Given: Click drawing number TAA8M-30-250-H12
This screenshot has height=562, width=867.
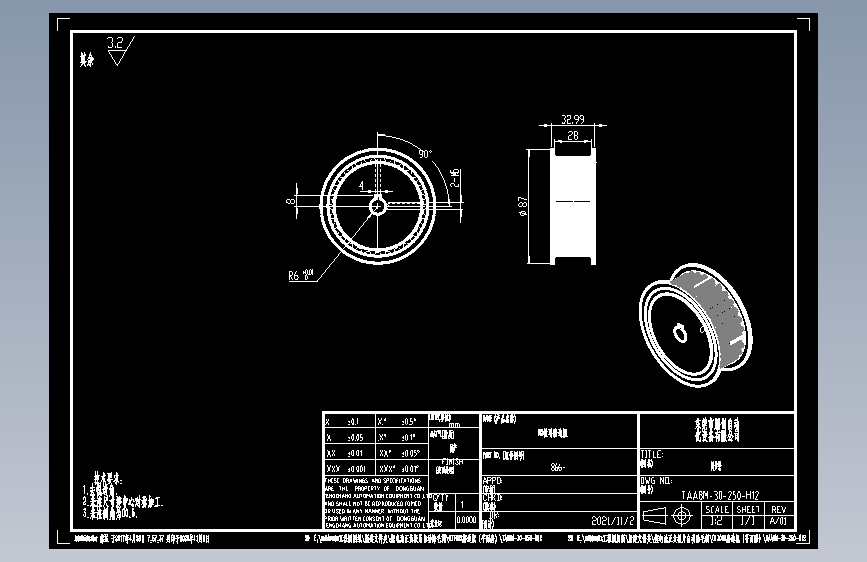Looking at the screenshot, I should click(720, 495).
